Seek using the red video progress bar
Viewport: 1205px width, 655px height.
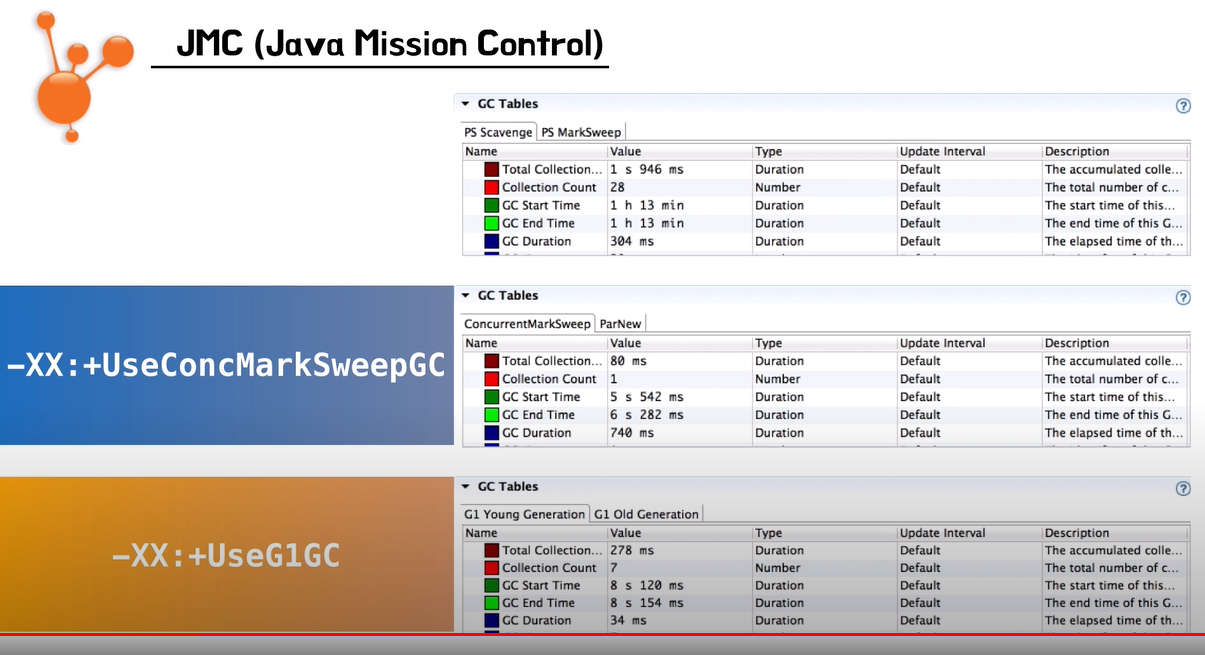(602, 634)
